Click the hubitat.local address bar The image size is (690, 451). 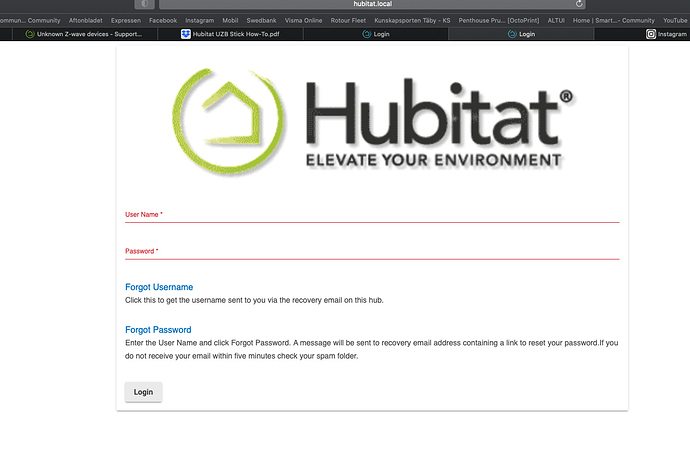click(x=372, y=4)
